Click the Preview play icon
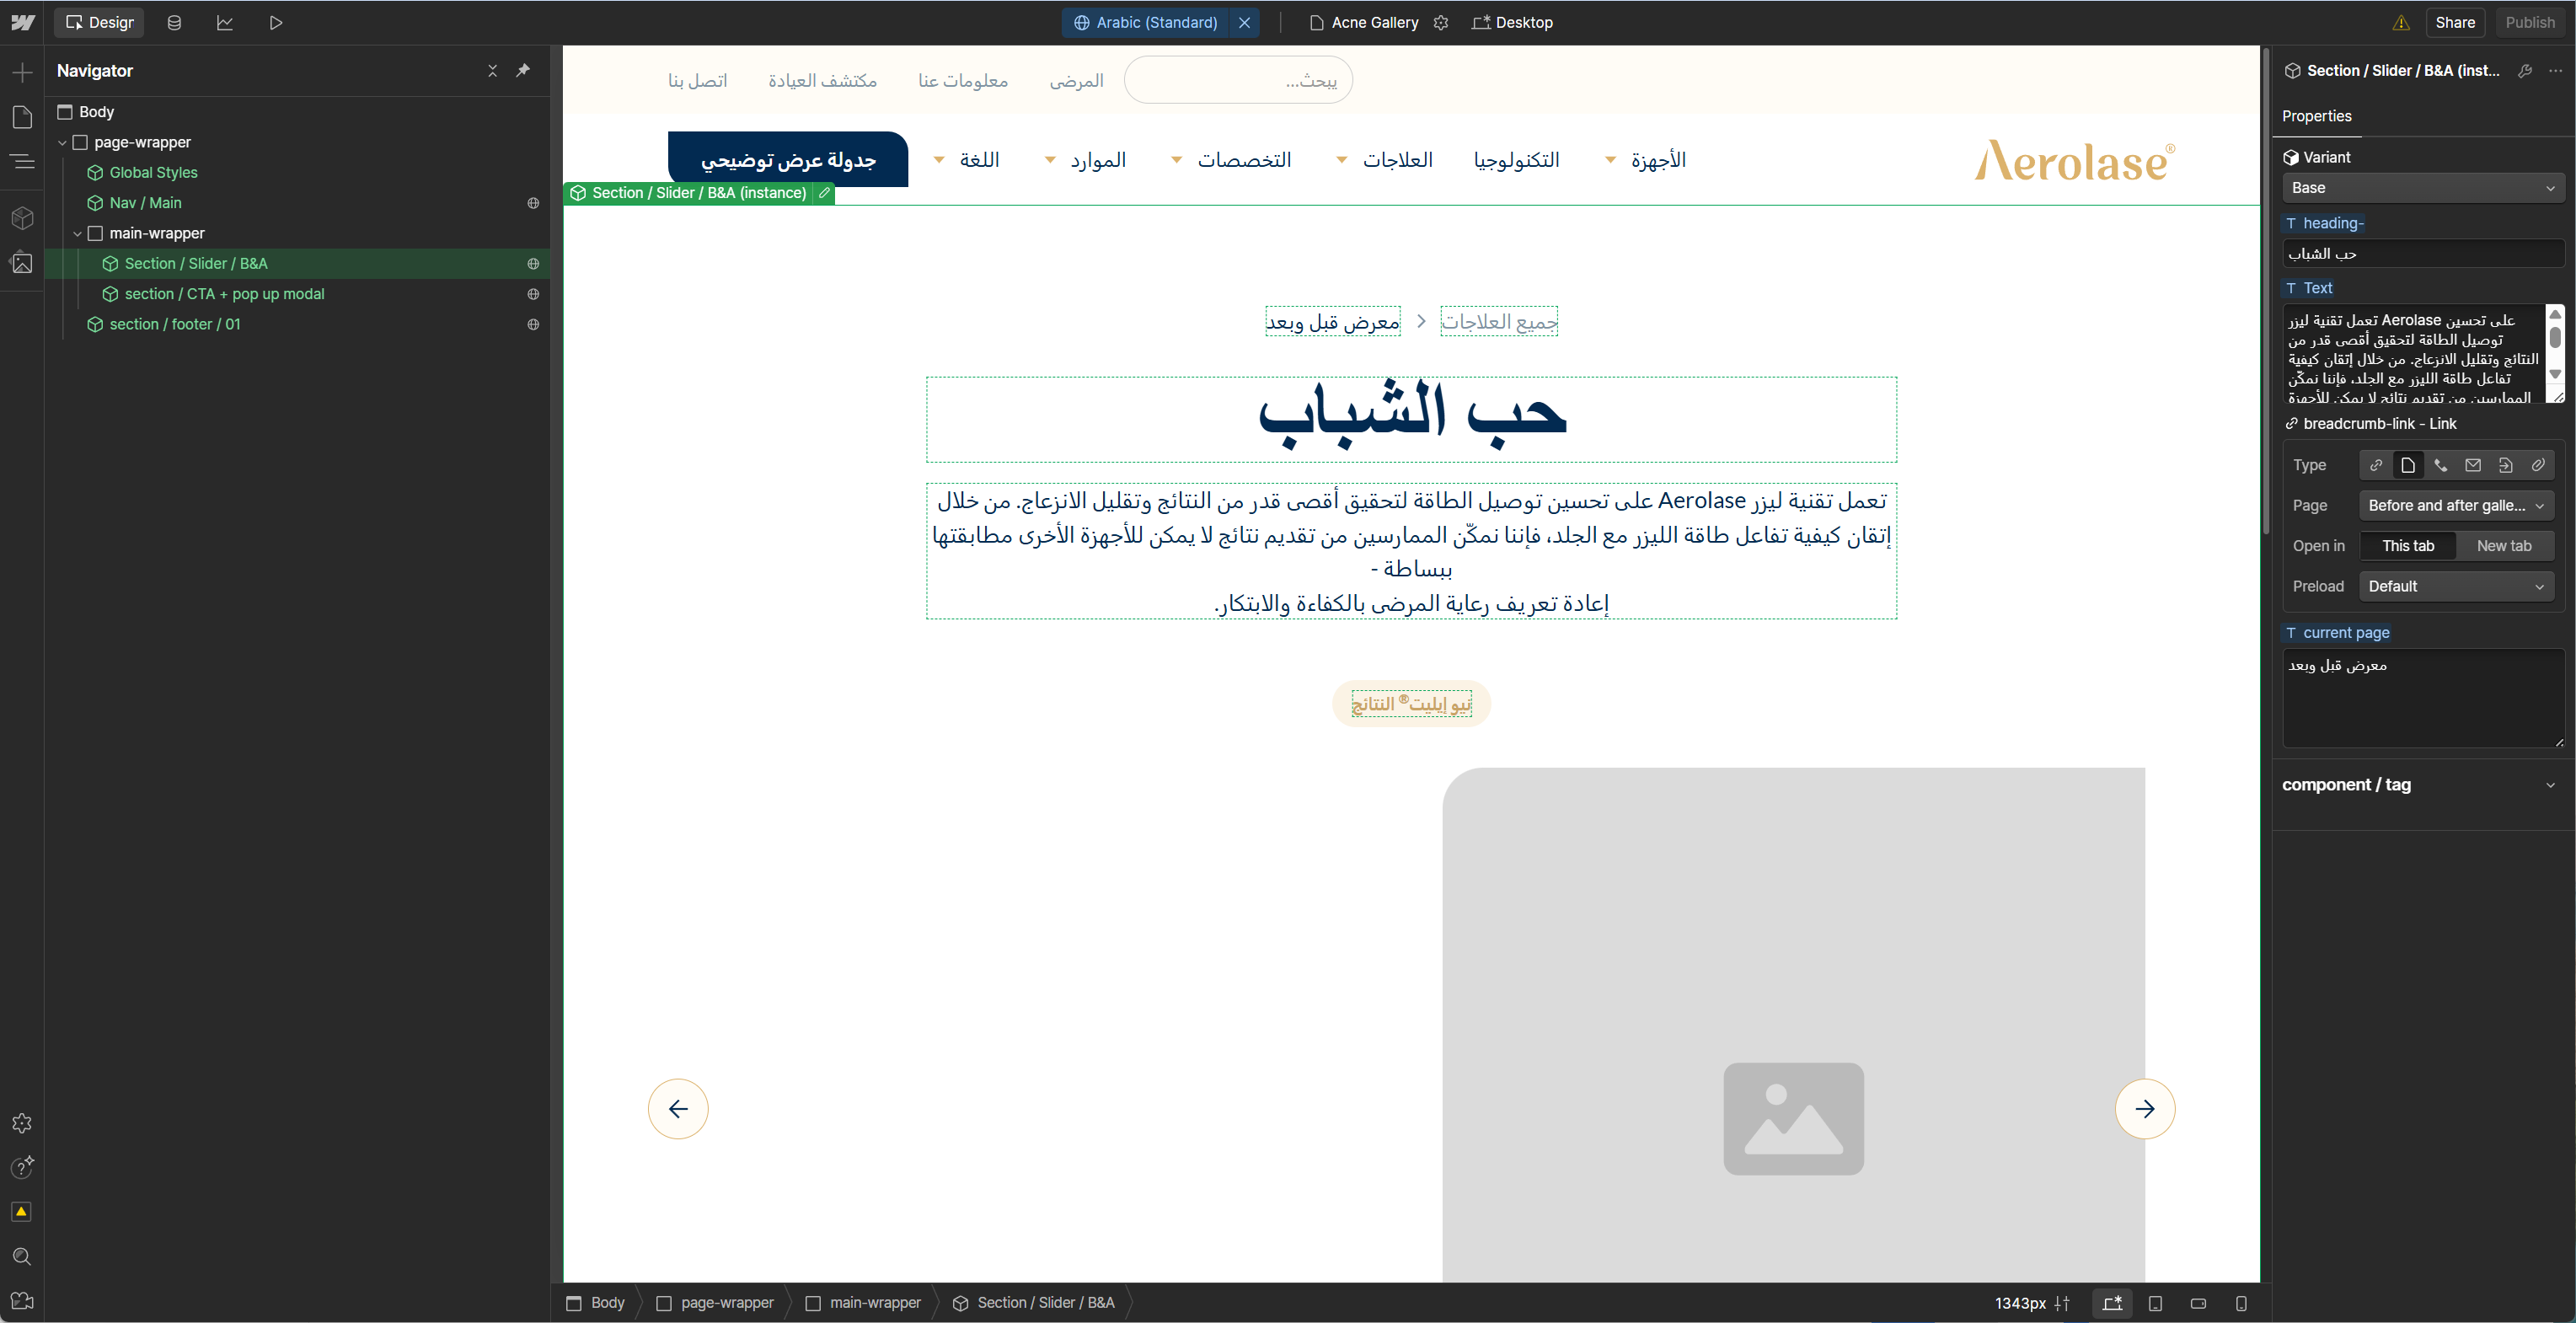Image resolution: width=2576 pixels, height=1323 pixels. 276,22
